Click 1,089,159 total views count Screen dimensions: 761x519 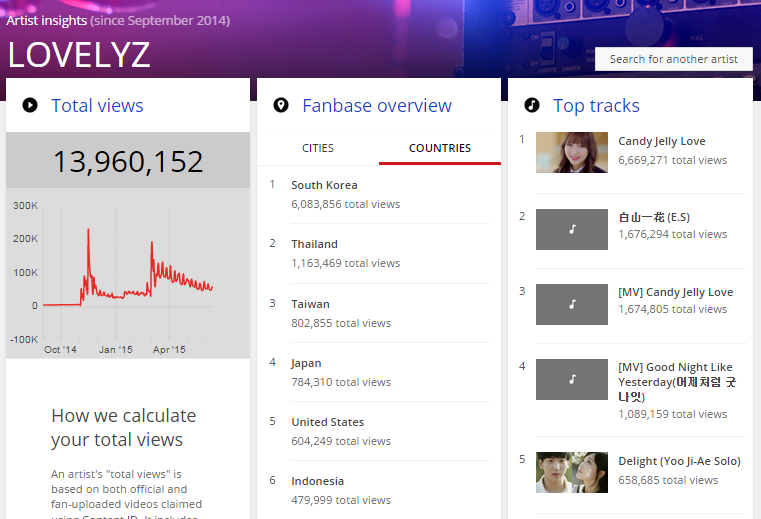tap(673, 414)
